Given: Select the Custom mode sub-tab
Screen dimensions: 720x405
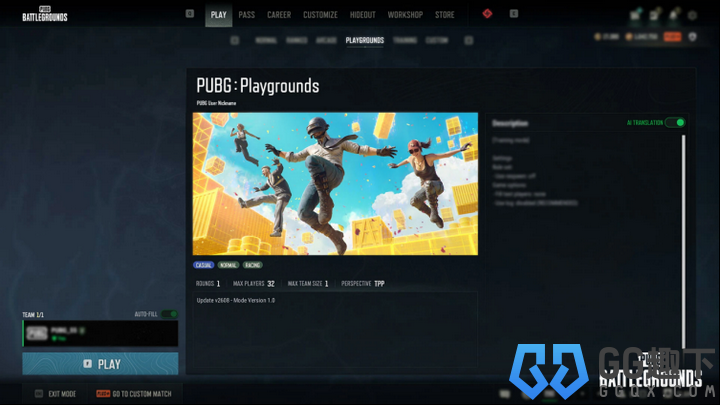Looking at the screenshot, I should click(437, 40).
